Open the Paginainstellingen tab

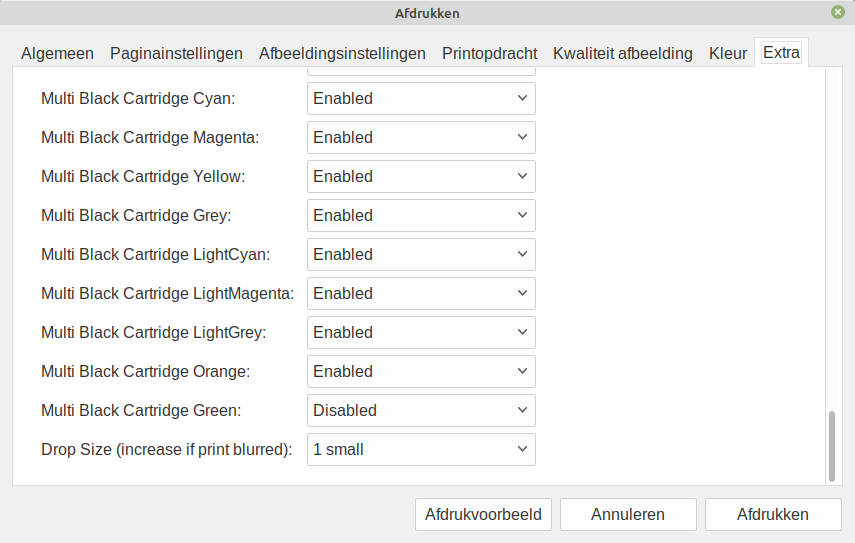click(176, 53)
